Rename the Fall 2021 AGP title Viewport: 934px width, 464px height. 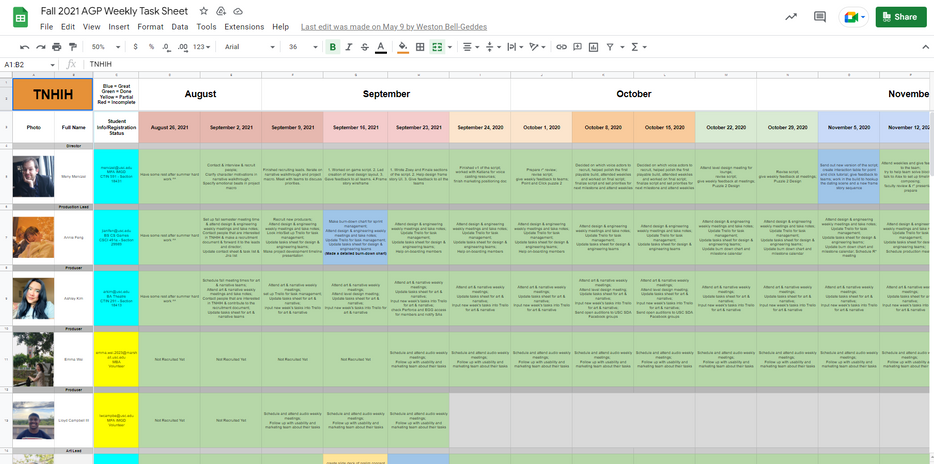(x=114, y=11)
